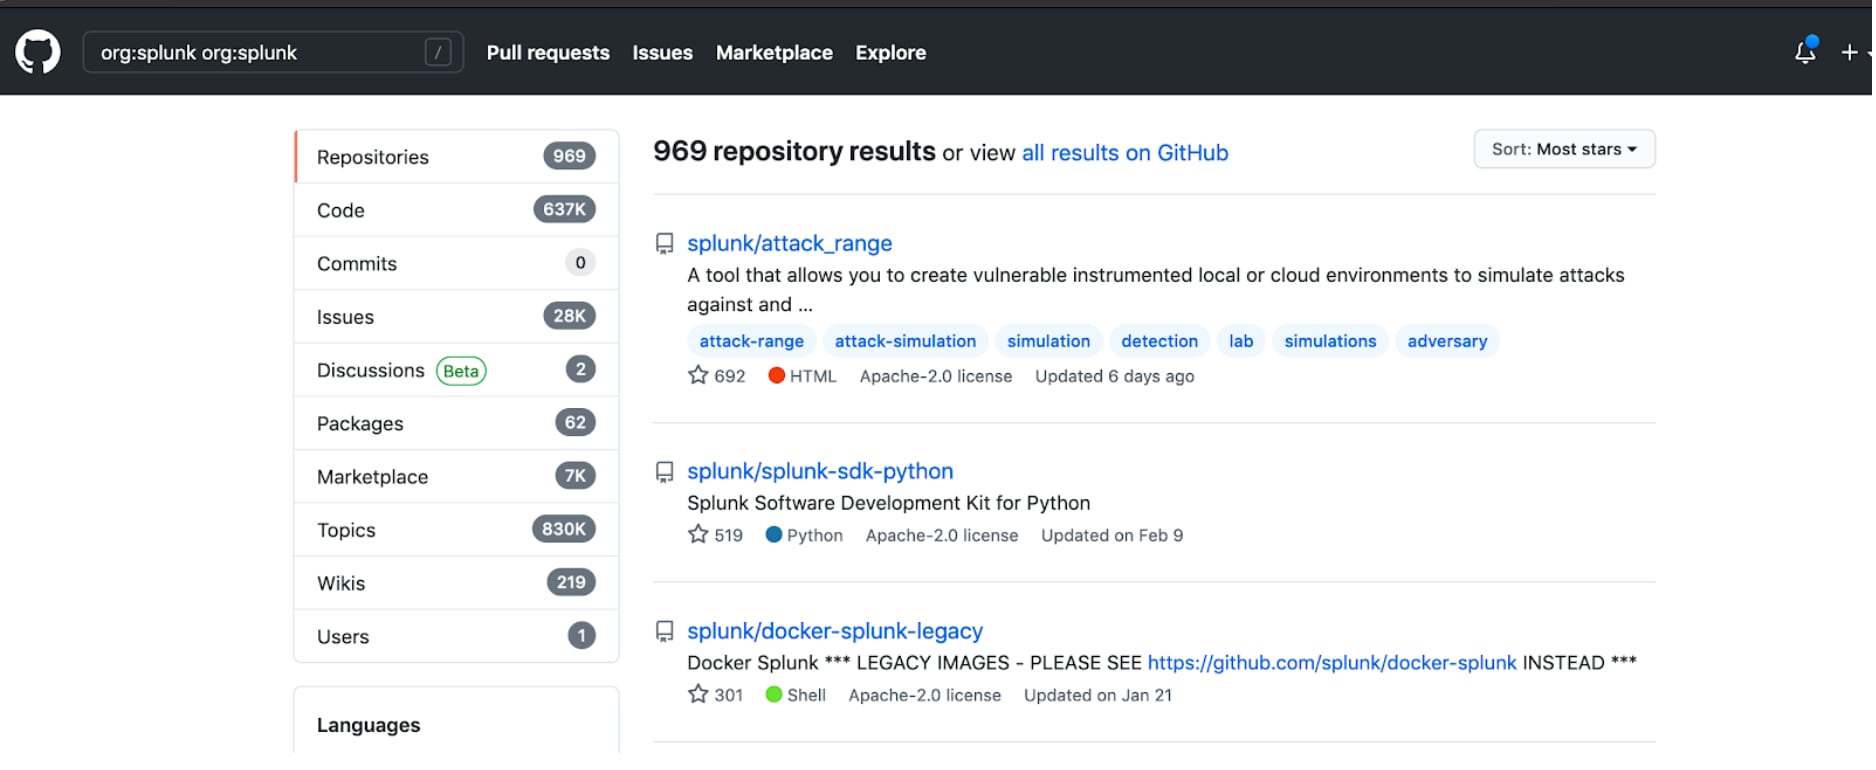The height and width of the screenshot is (770, 1876).
Task: Select the Packages results filter
Action: (456, 423)
